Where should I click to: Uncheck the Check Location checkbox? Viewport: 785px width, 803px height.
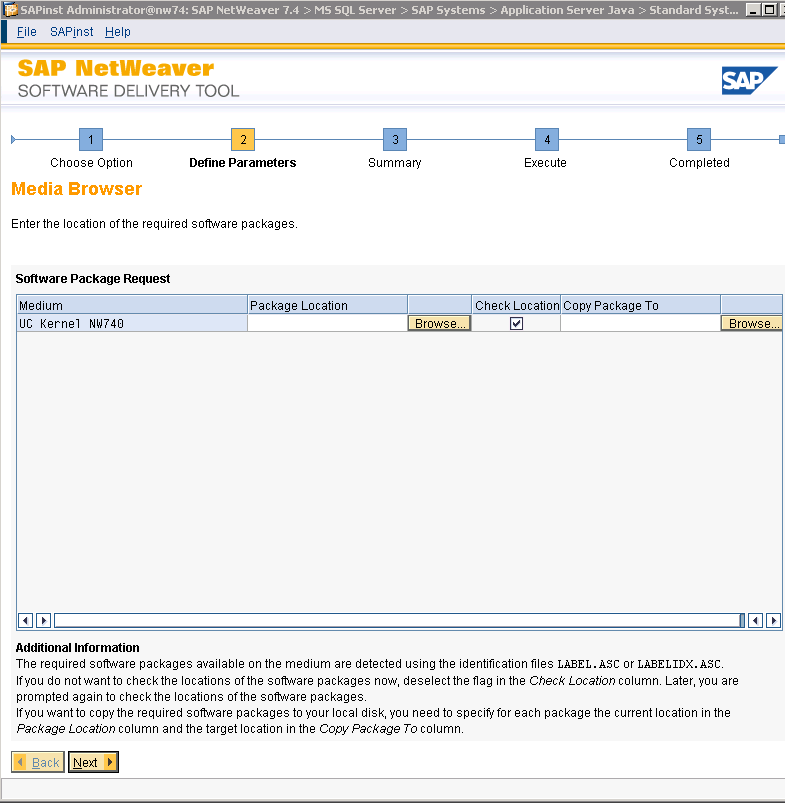pyautogui.click(x=516, y=323)
